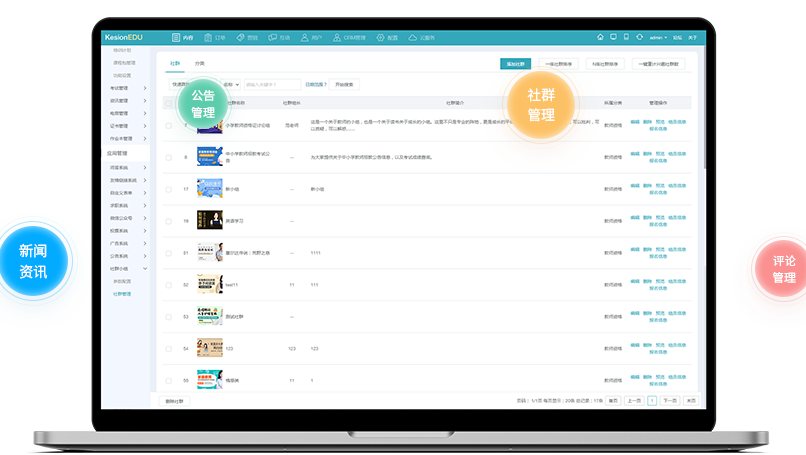The height and width of the screenshot is (455, 806).
Task: Select 社群管理 in the sidebar submenu
Action: tap(122, 294)
